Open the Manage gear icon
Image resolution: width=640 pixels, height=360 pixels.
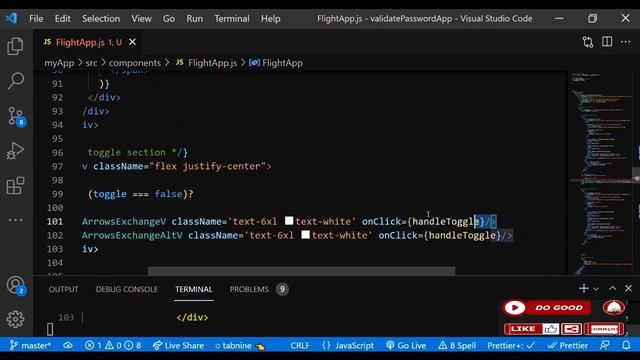pos(16,319)
